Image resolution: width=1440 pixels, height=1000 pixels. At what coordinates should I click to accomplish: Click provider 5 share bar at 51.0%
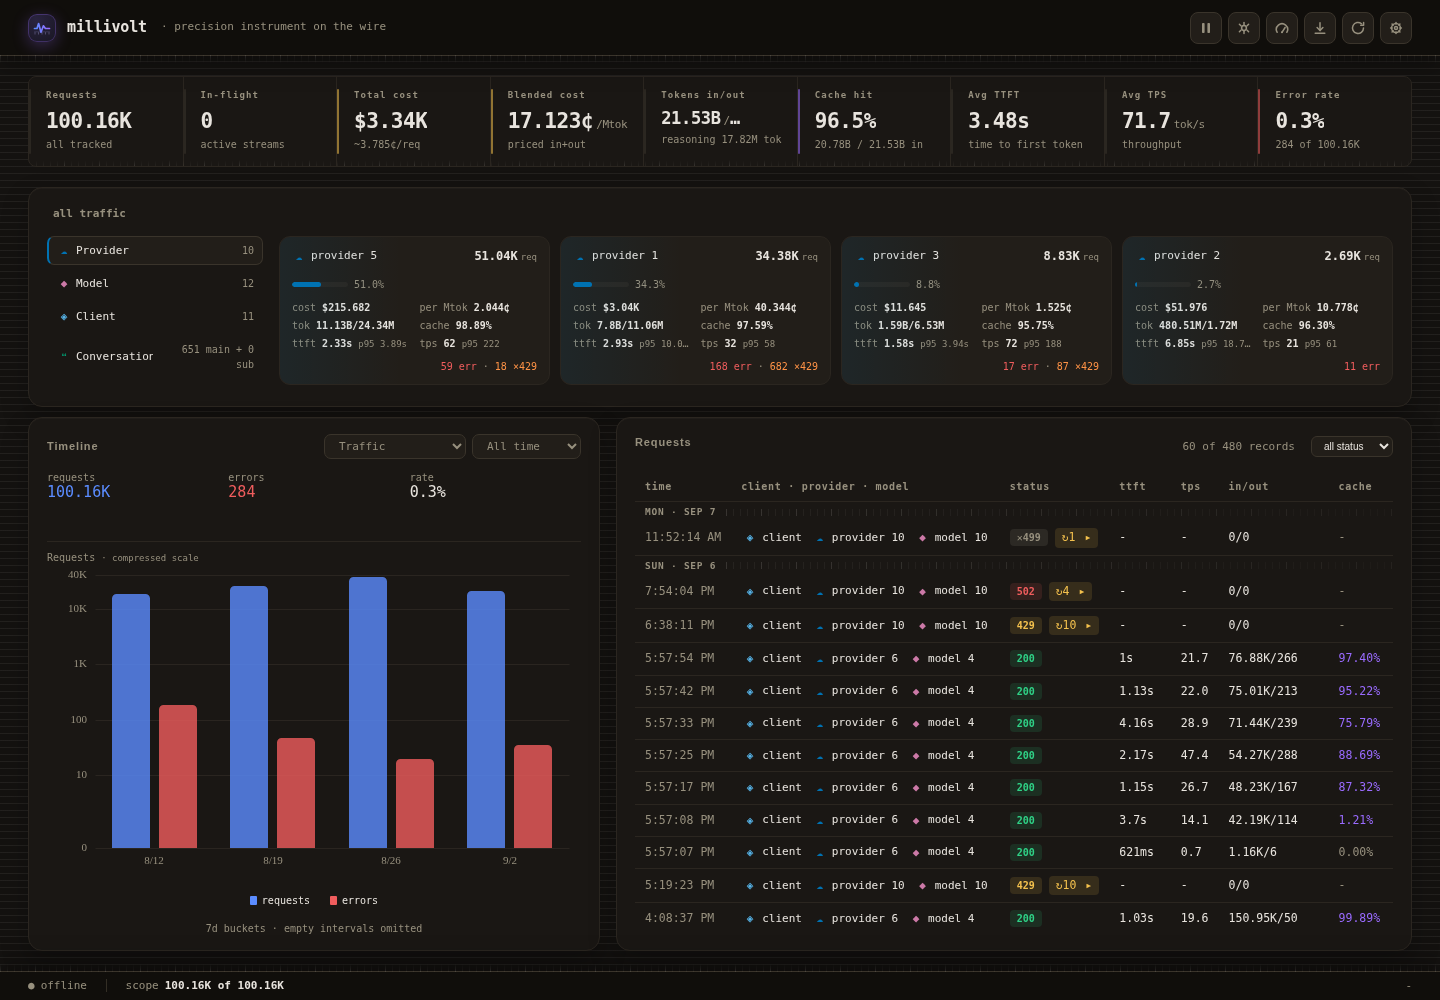coord(320,285)
